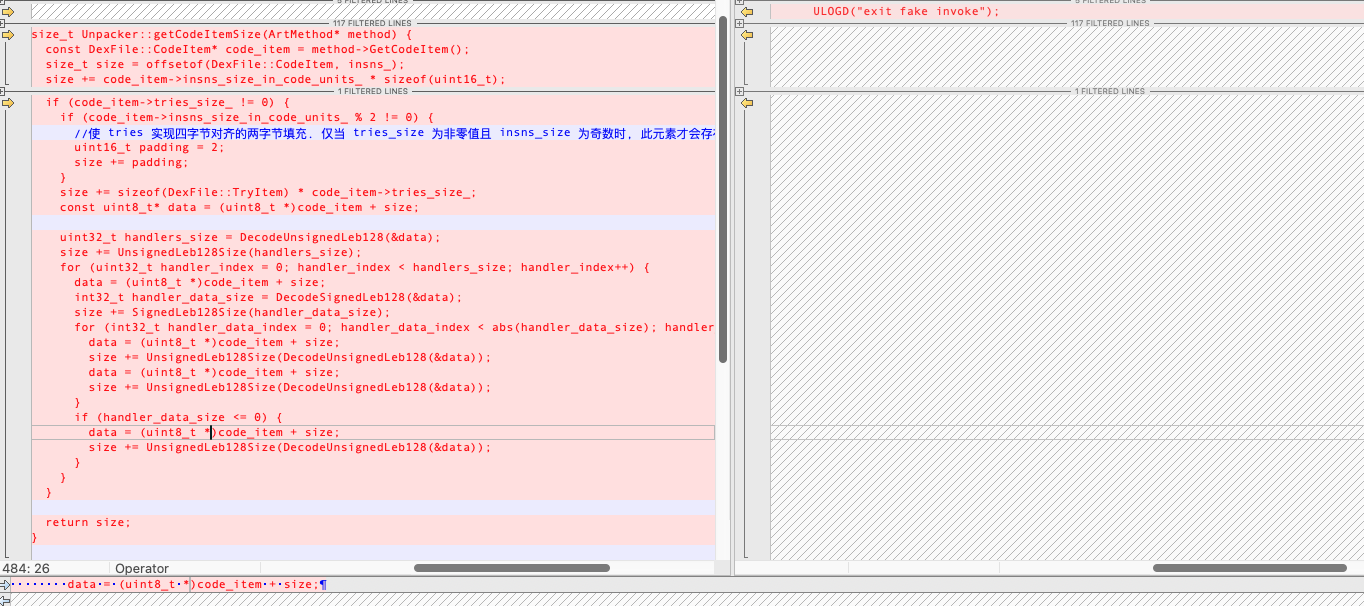Click left pane '117 FILTERED LINES' separator label

click(x=373, y=23)
